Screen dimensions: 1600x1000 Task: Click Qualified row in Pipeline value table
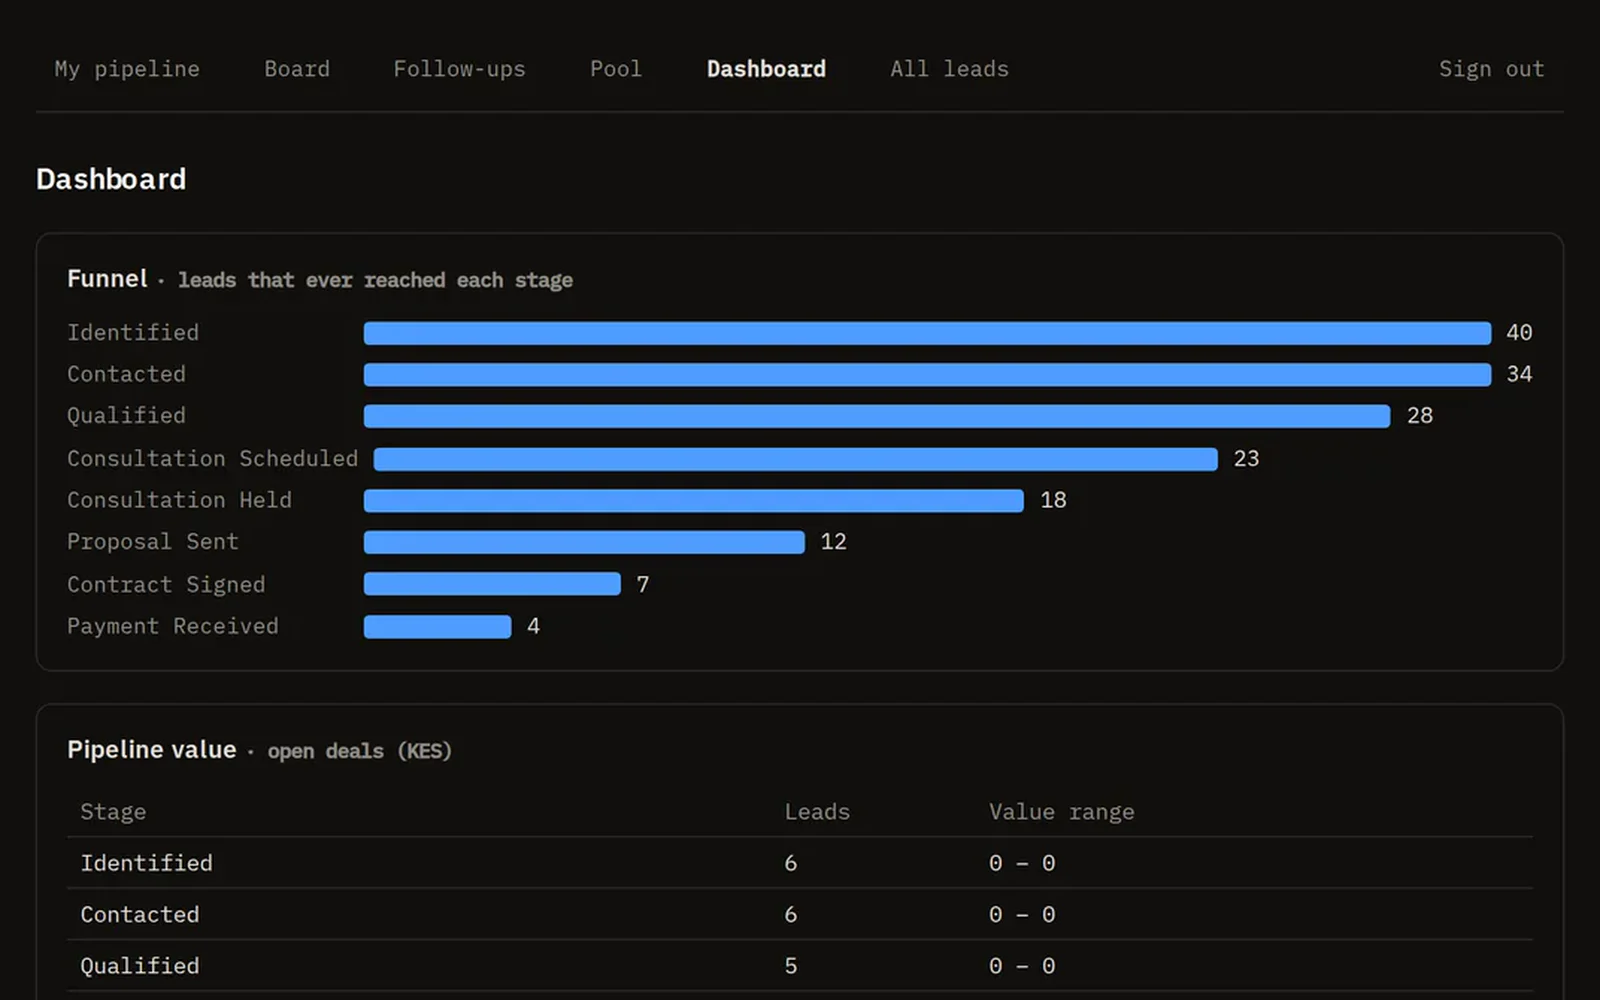click(x=800, y=966)
